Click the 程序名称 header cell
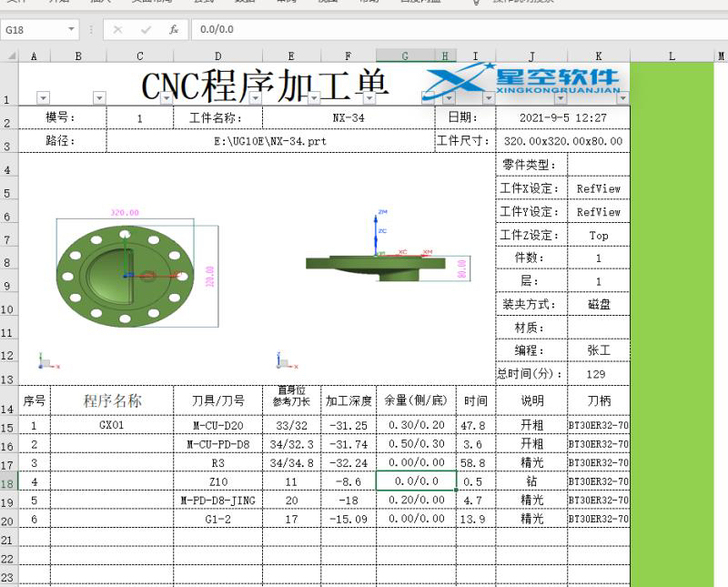The height and width of the screenshot is (587, 728). (x=112, y=401)
